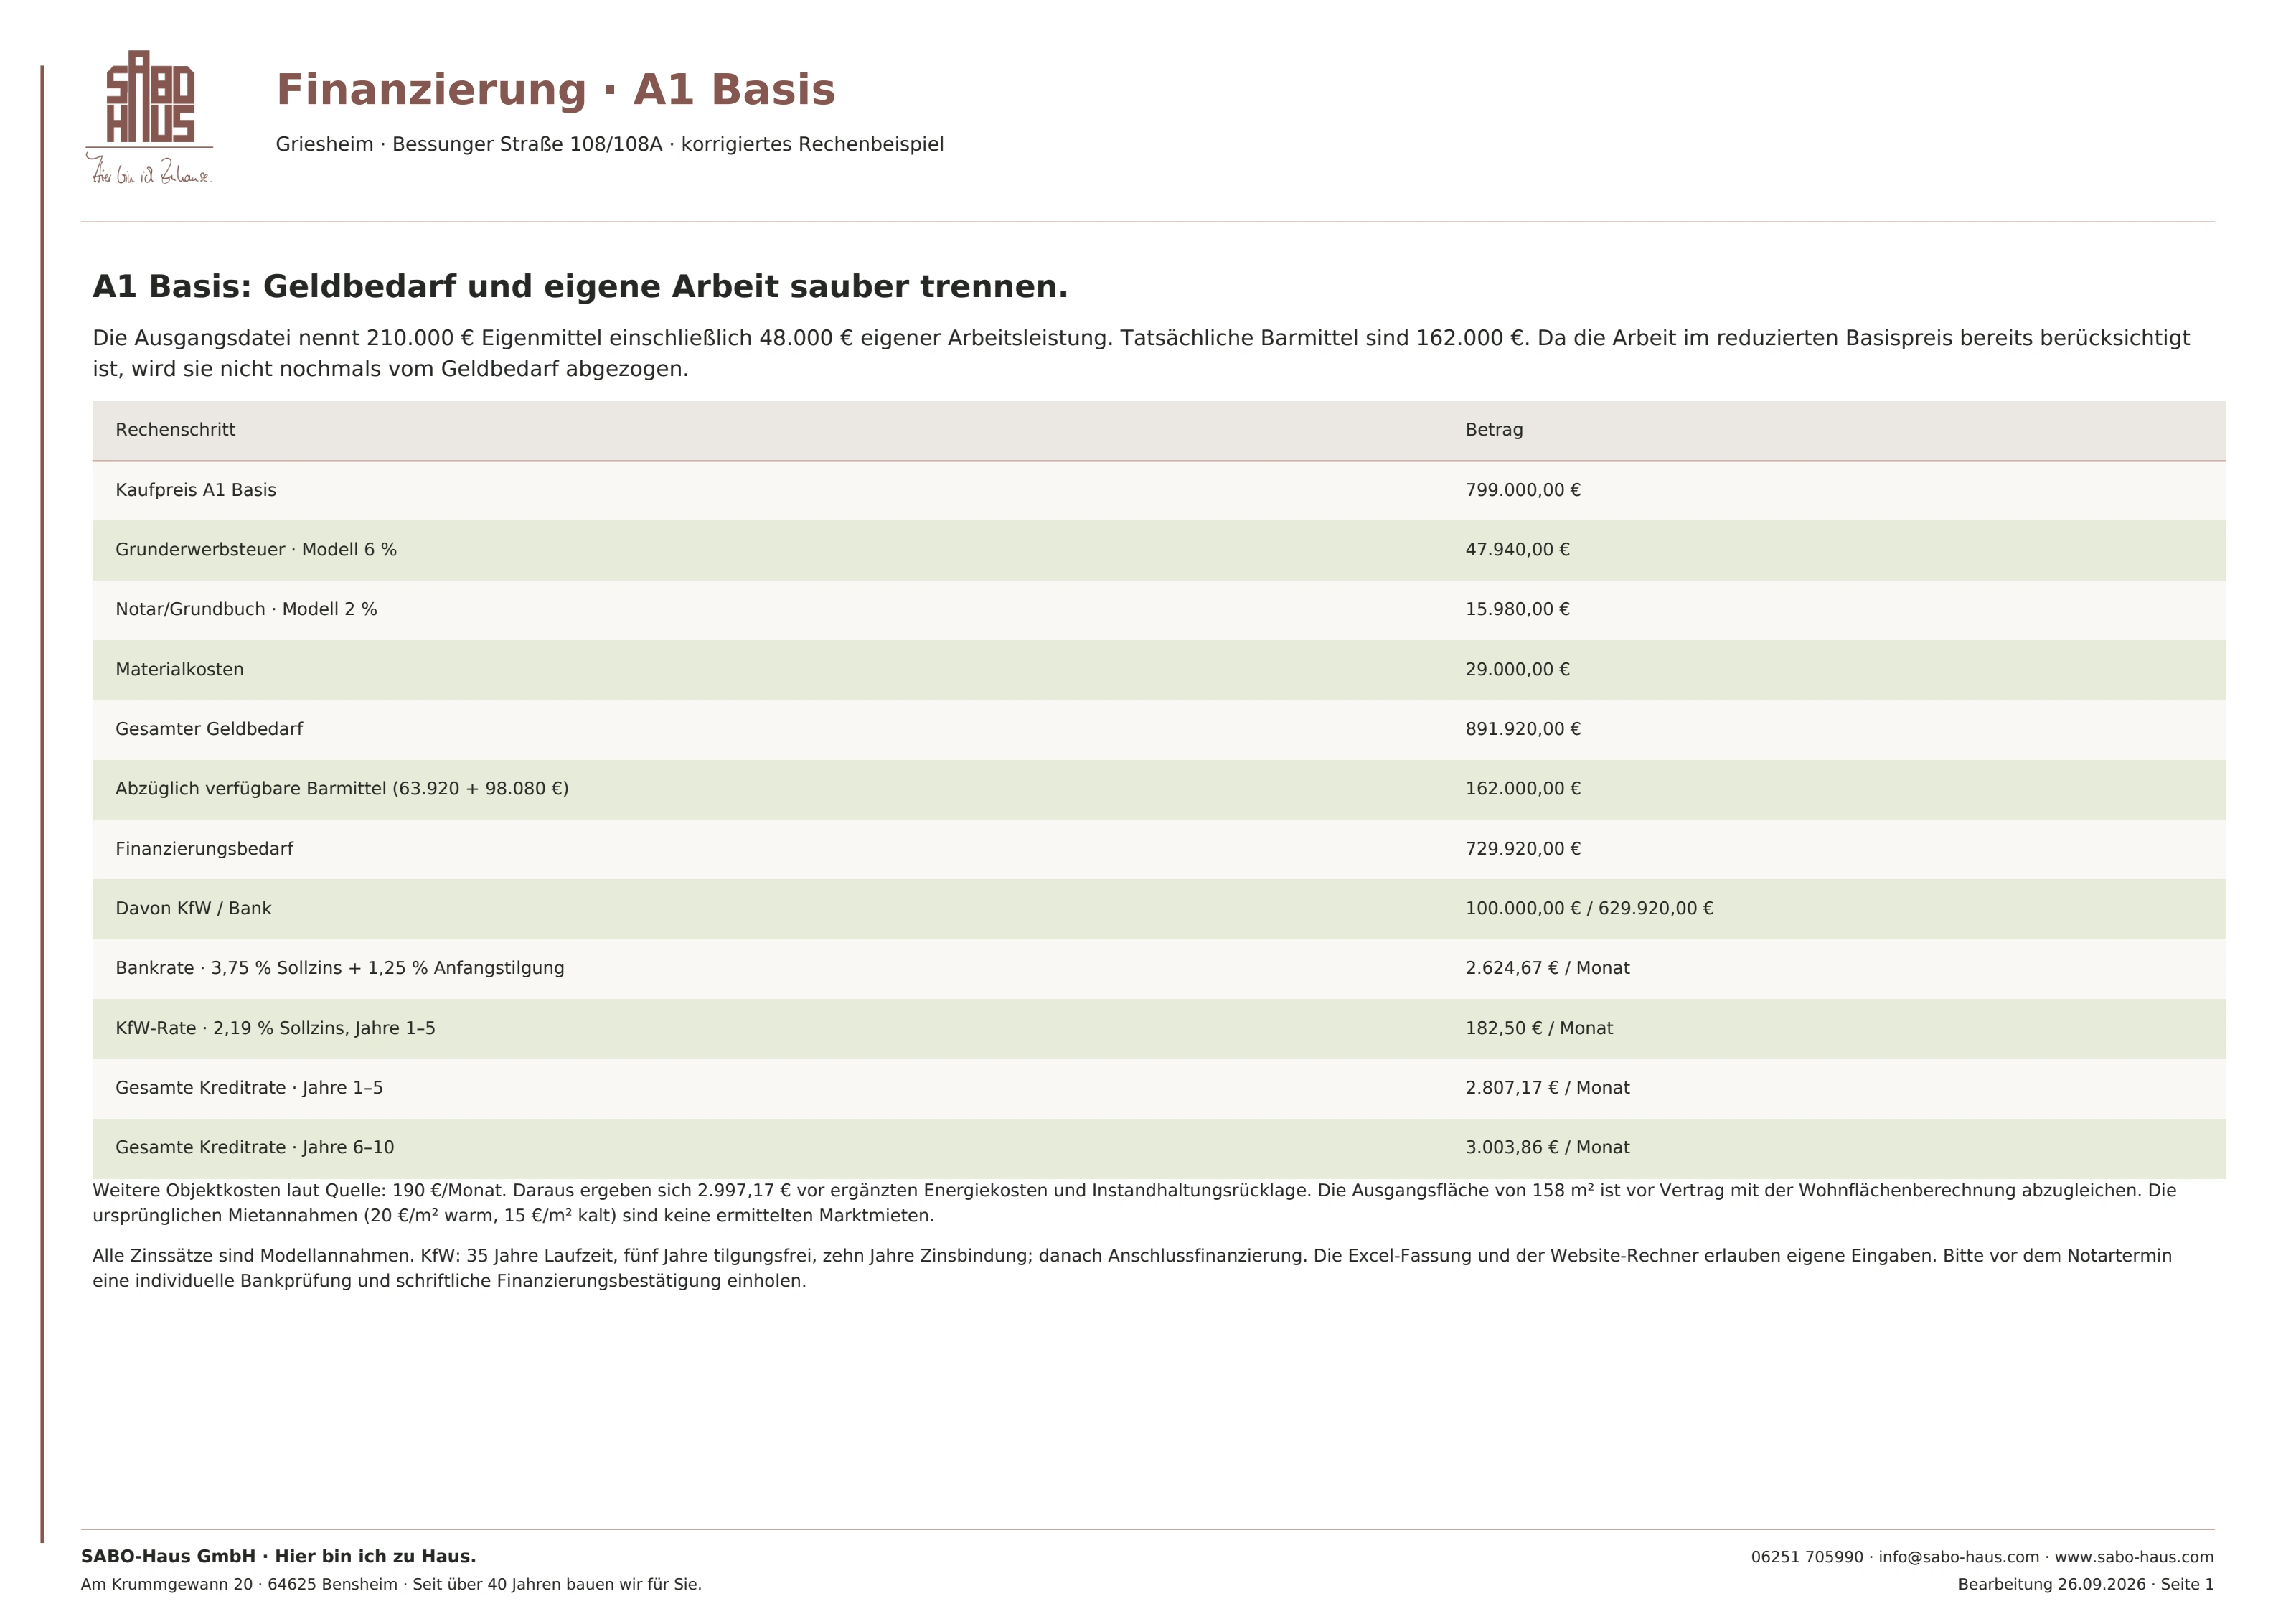Viewport: 2296px width, 1624px height.
Task: Select "Gesamte Kreditrate · Jahre 1–5" label
Action: pos(249,1088)
